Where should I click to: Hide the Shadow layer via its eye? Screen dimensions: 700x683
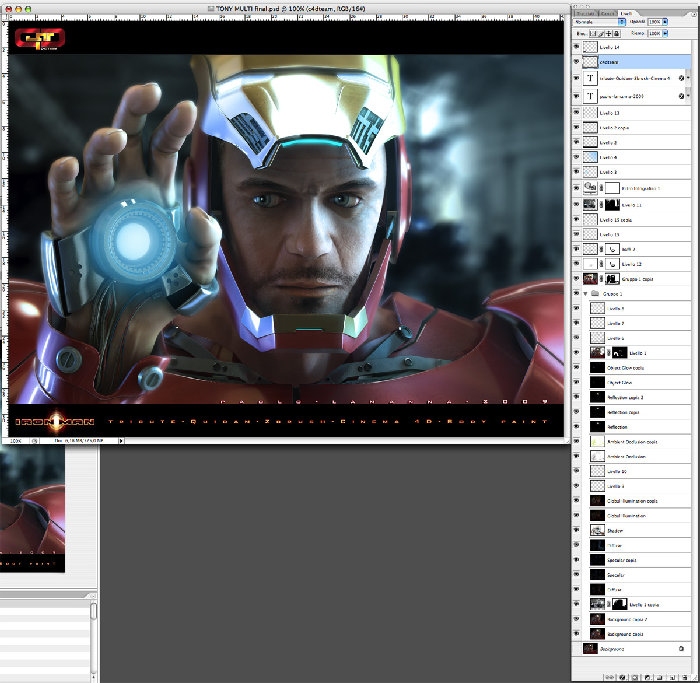point(576,530)
